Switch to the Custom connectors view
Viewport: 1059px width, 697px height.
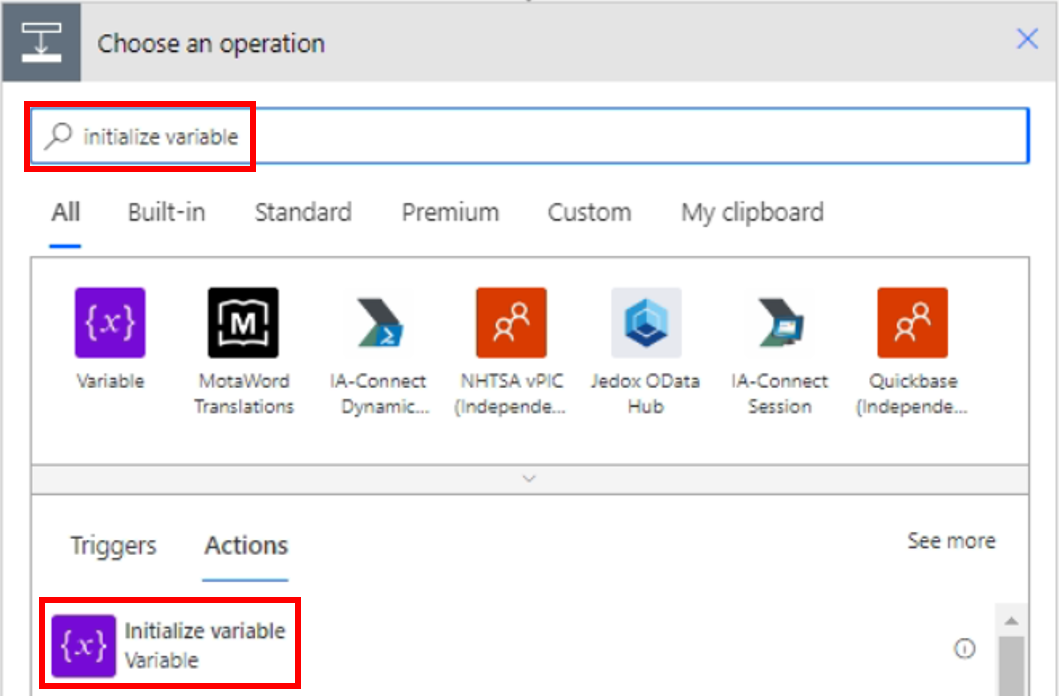pyautogui.click(x=589, y=212)
